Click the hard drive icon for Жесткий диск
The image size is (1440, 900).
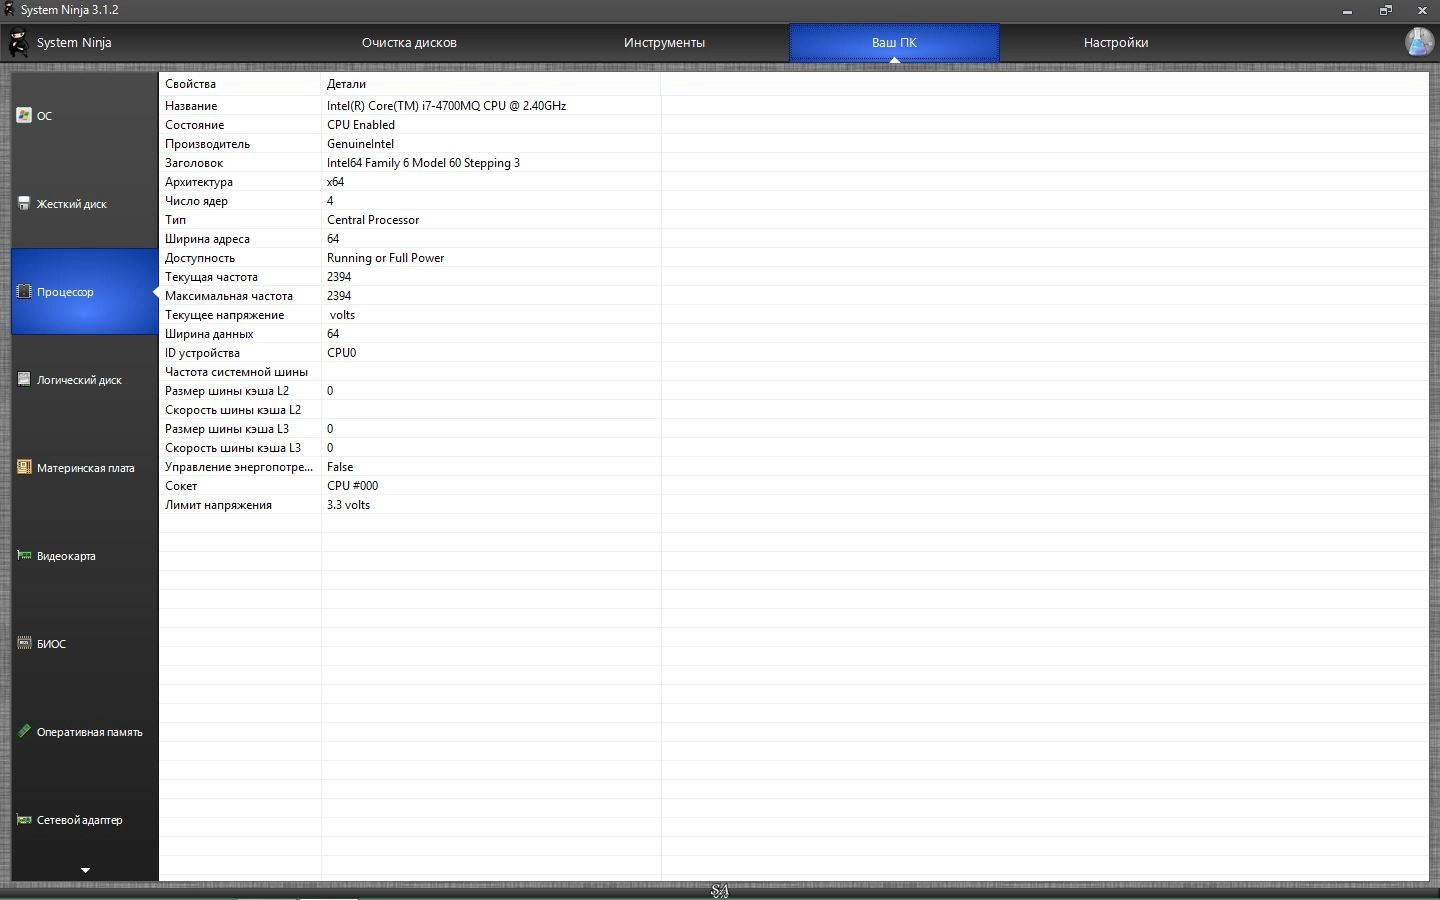coord(24,203)
